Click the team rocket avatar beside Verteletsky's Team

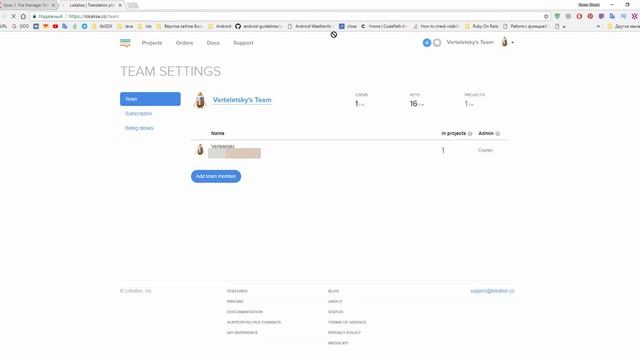click(x=200, y=100)
